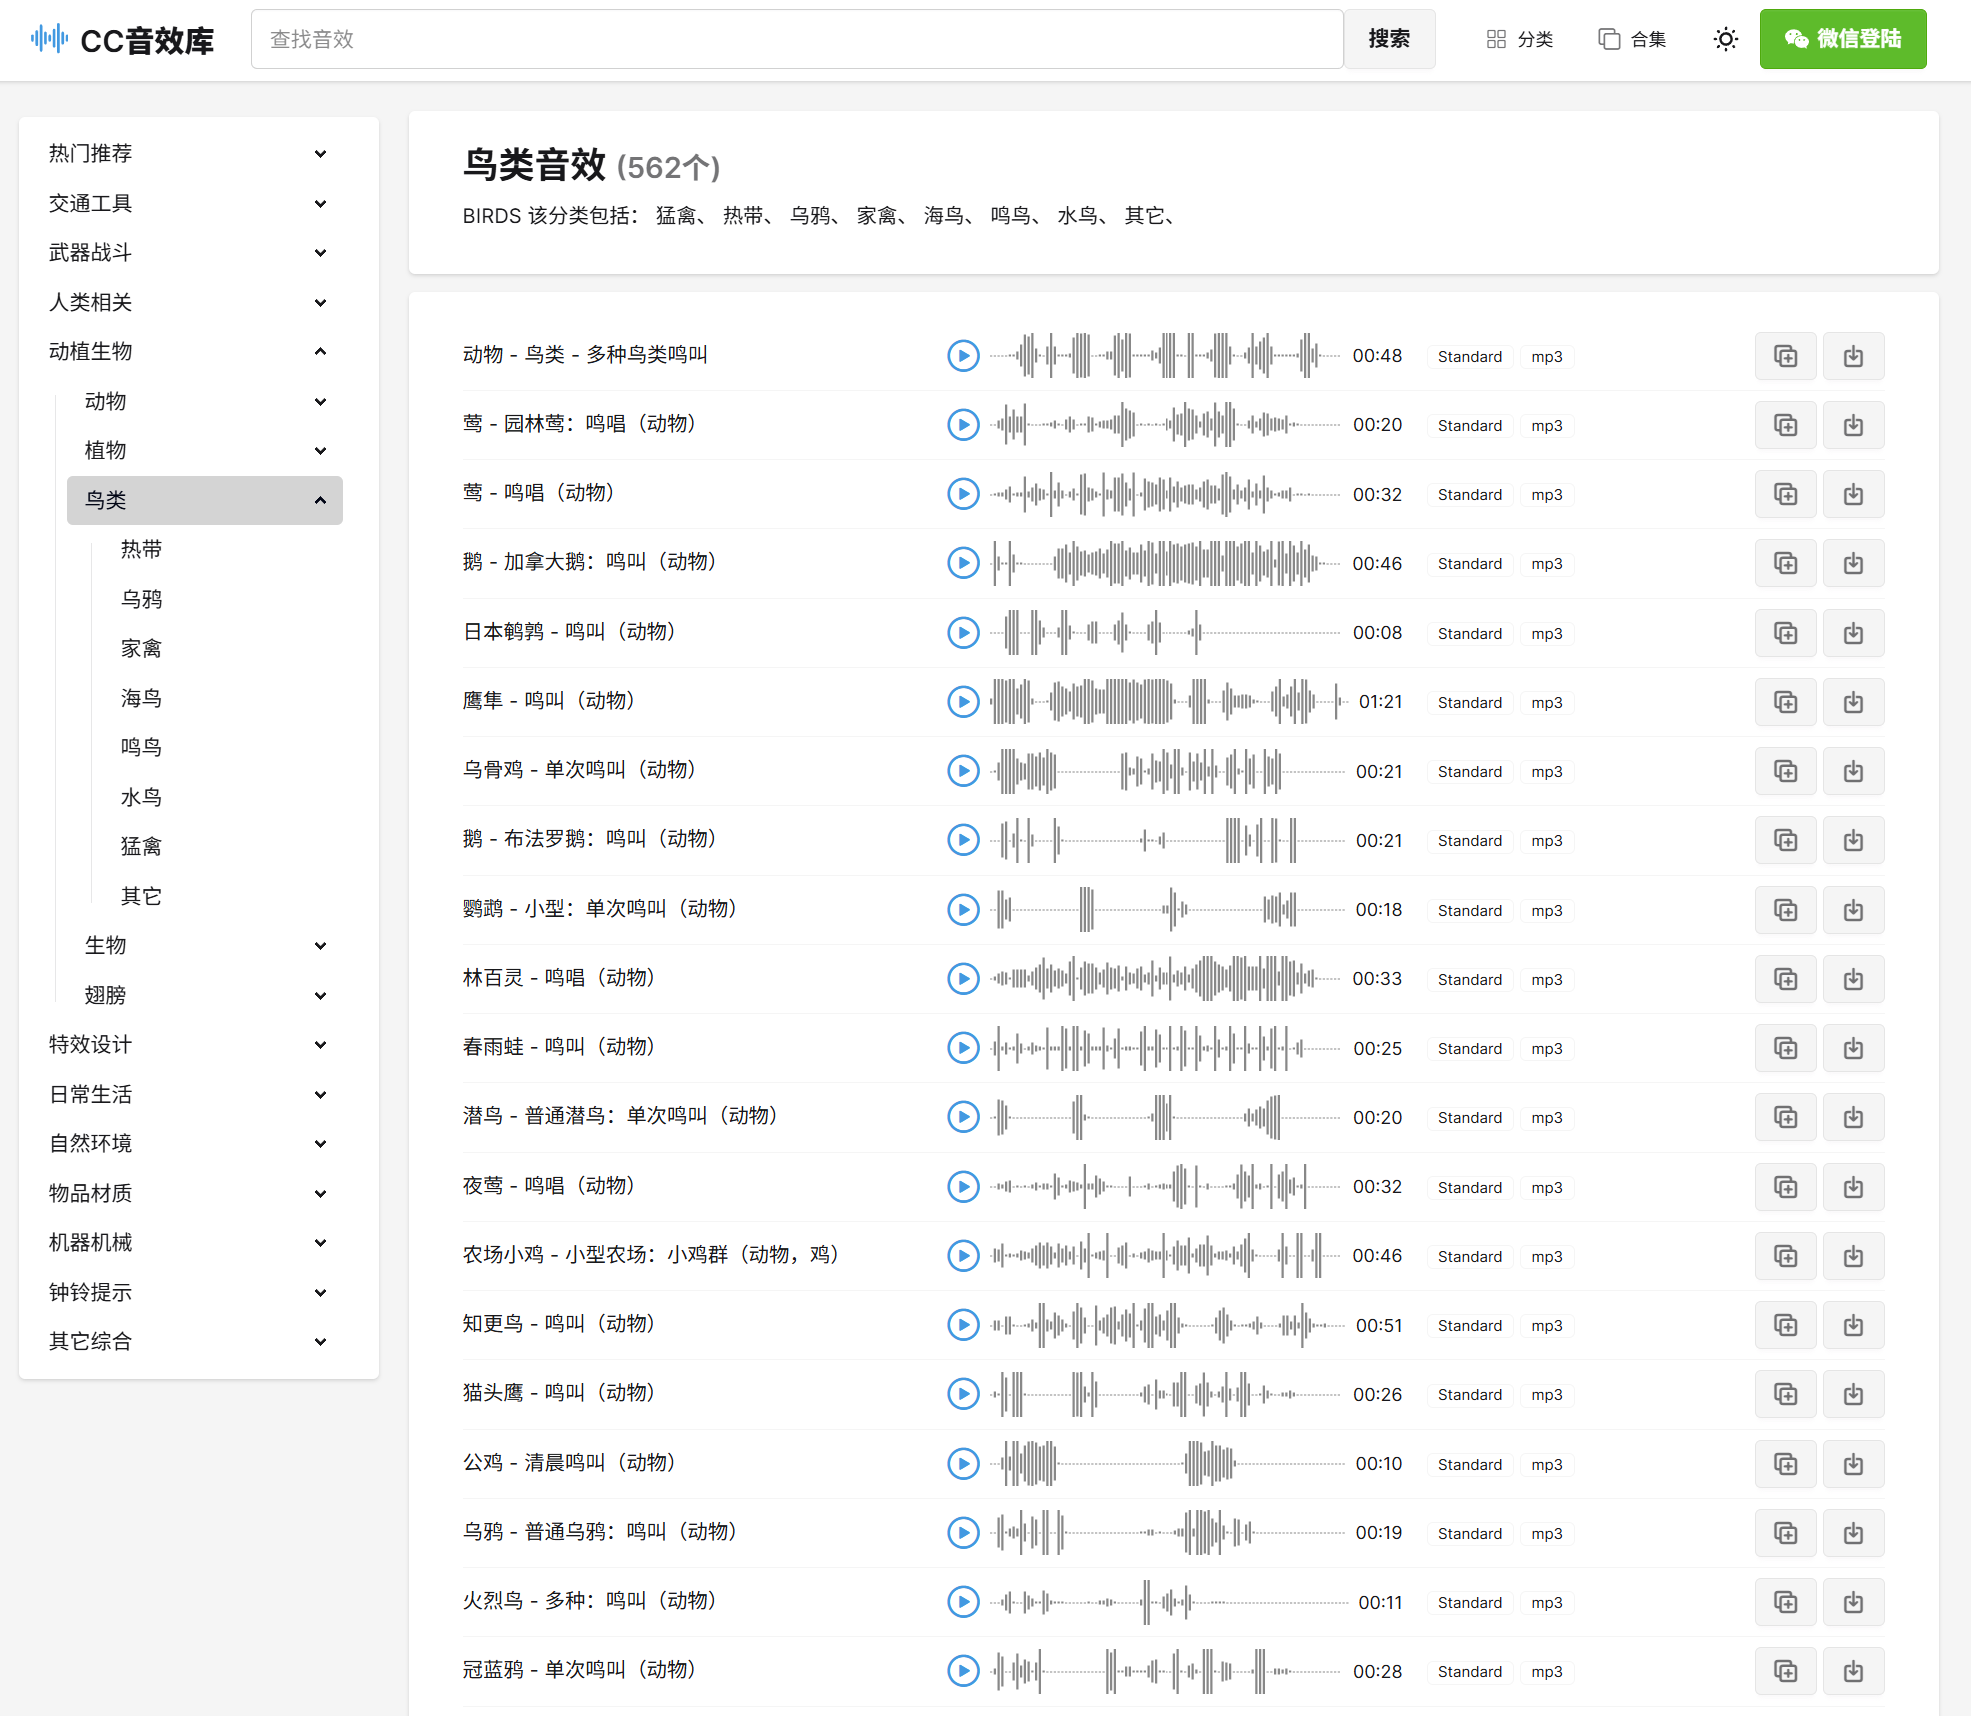Play the 猫头鹰 - 鸣叫 audio clip
Screen dimensions: 1971x1716
[963, 1394]
